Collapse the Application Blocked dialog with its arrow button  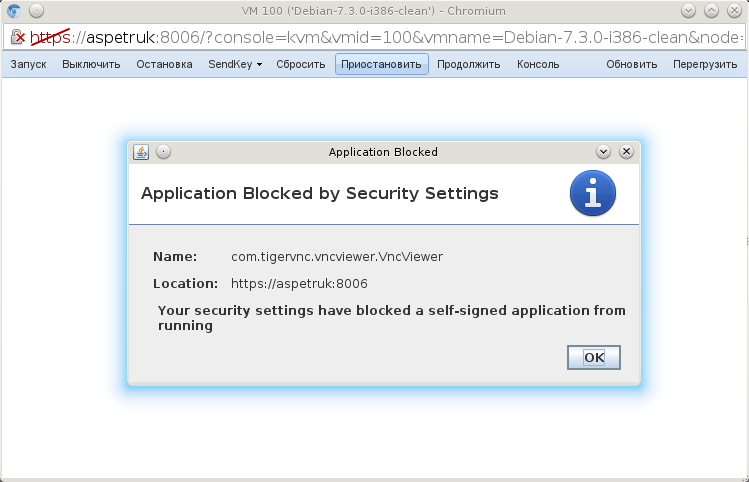click(x=603, y=152)
